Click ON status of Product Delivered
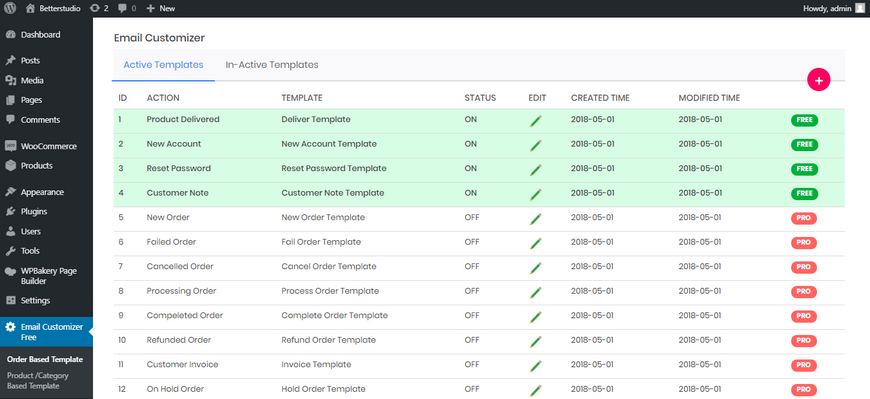The height and width of the screenshot is (399, 870). [471, 119]
